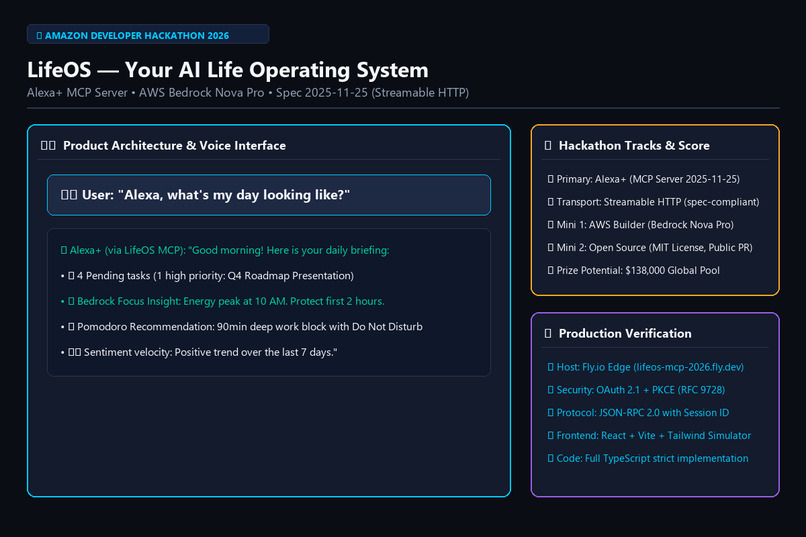
Task: Click the Product Architecture & Voice Interface heading
Action: pos(163,145)
